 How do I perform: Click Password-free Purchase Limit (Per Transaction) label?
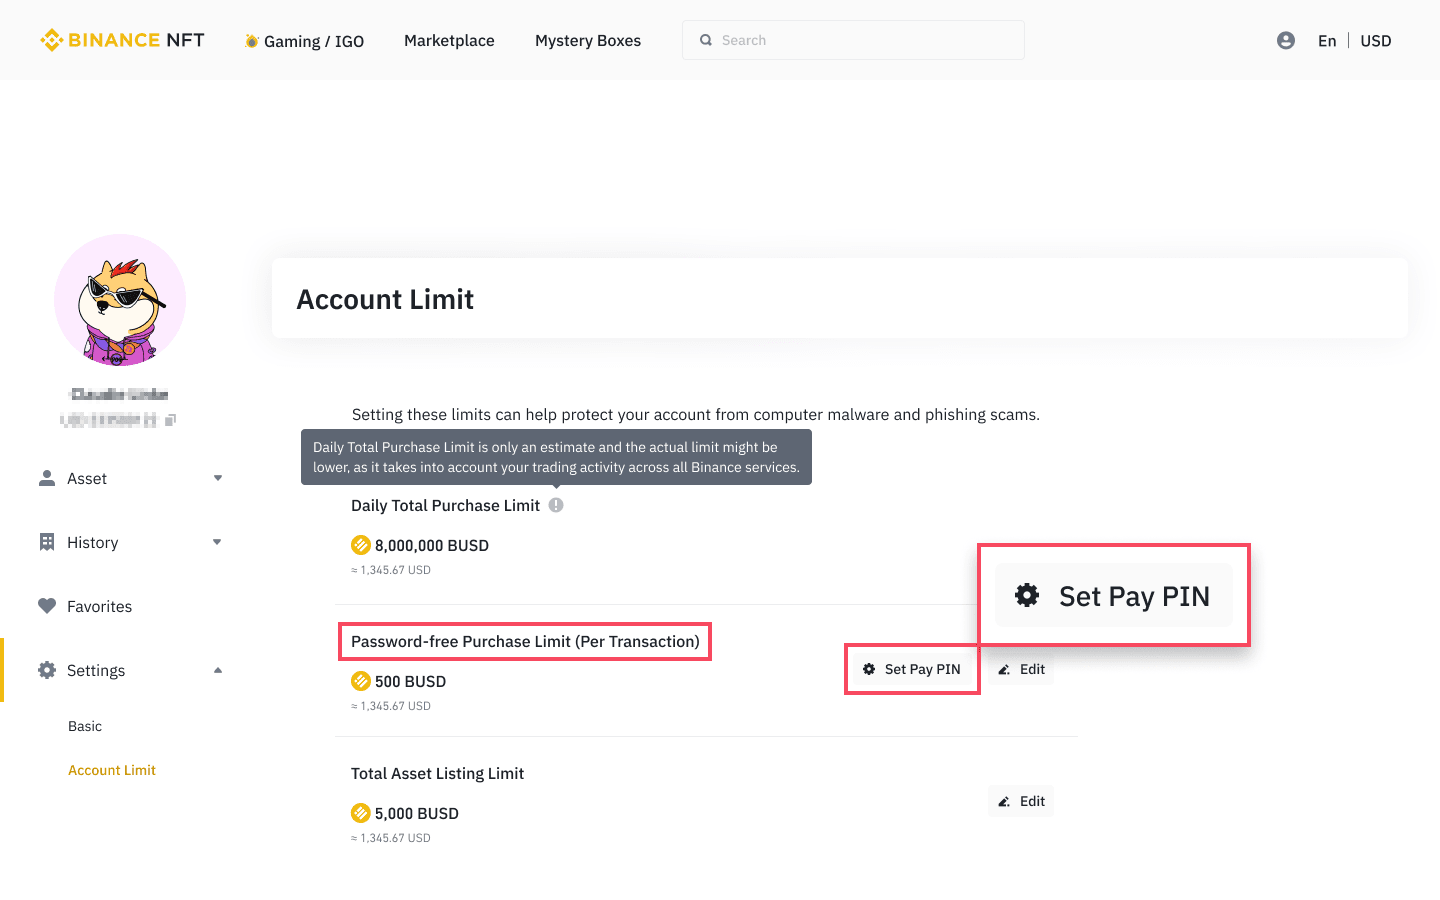point(525,641)
